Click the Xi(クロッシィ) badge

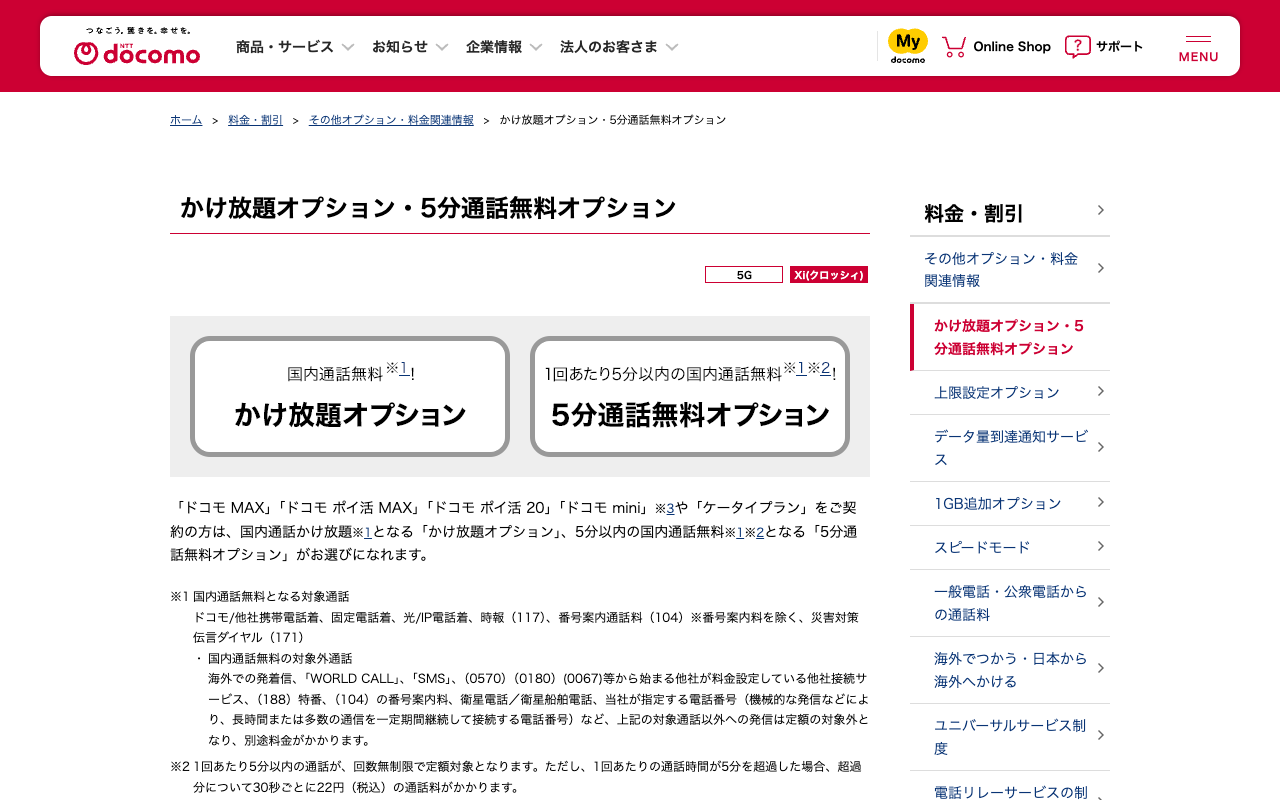[x=829, y=275]
